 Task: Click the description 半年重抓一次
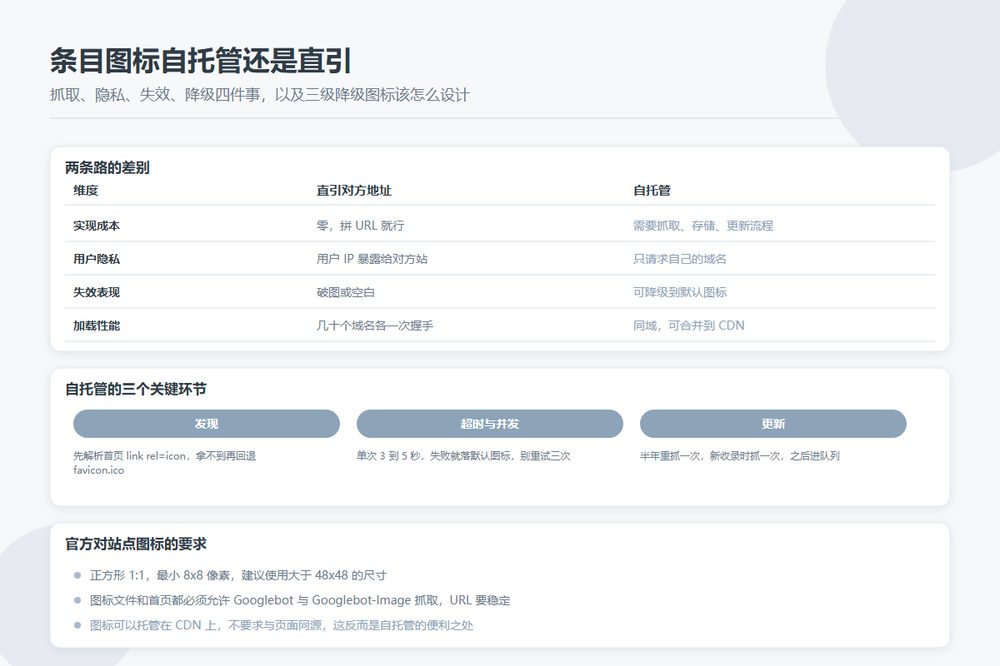[x=740, y=456]
